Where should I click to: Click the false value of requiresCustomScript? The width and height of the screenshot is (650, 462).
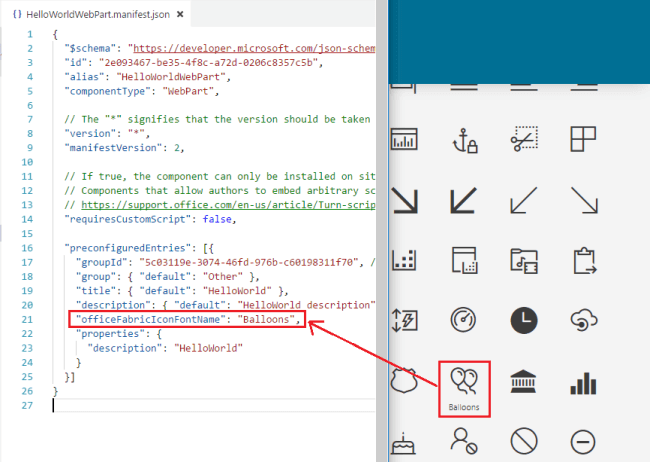pyautogui.click(x=217, y=219)
